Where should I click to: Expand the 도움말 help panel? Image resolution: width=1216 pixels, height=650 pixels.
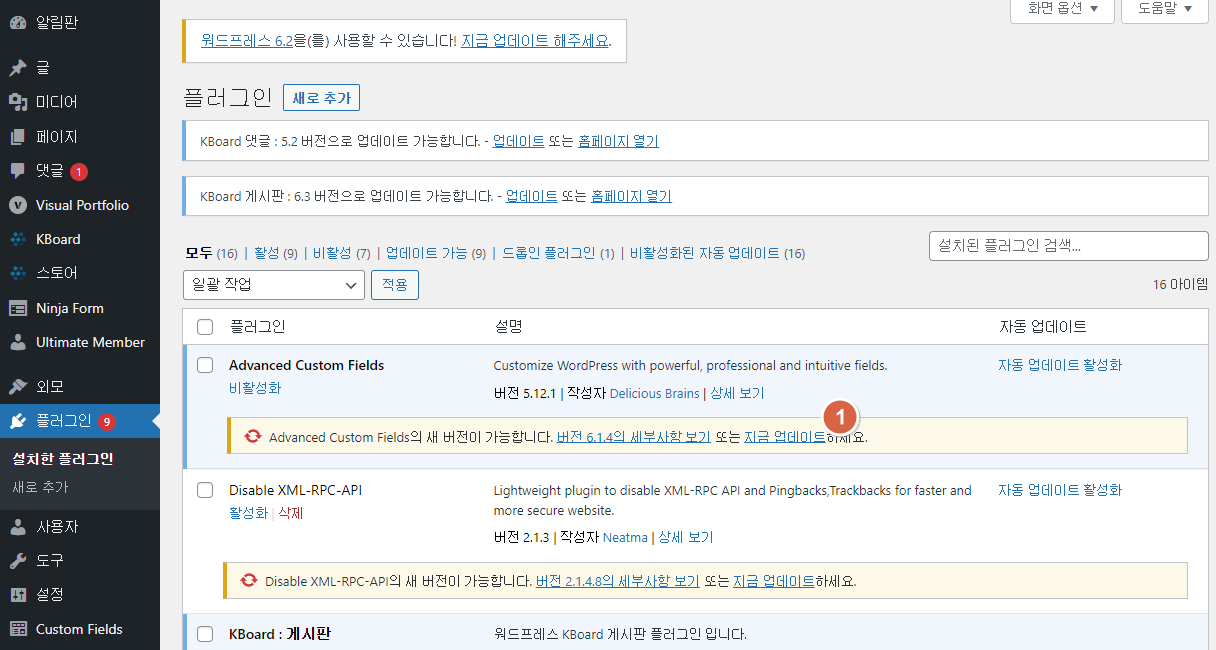pyautogui.click(x=1164, y=8)
